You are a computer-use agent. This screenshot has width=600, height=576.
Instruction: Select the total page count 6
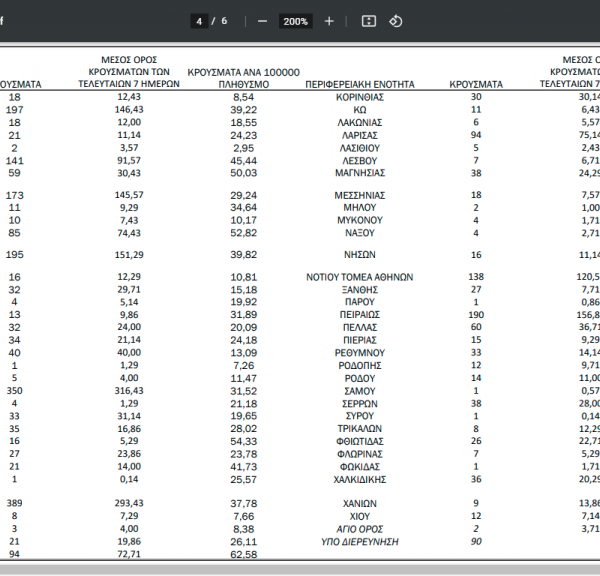[x=224, y=21]
